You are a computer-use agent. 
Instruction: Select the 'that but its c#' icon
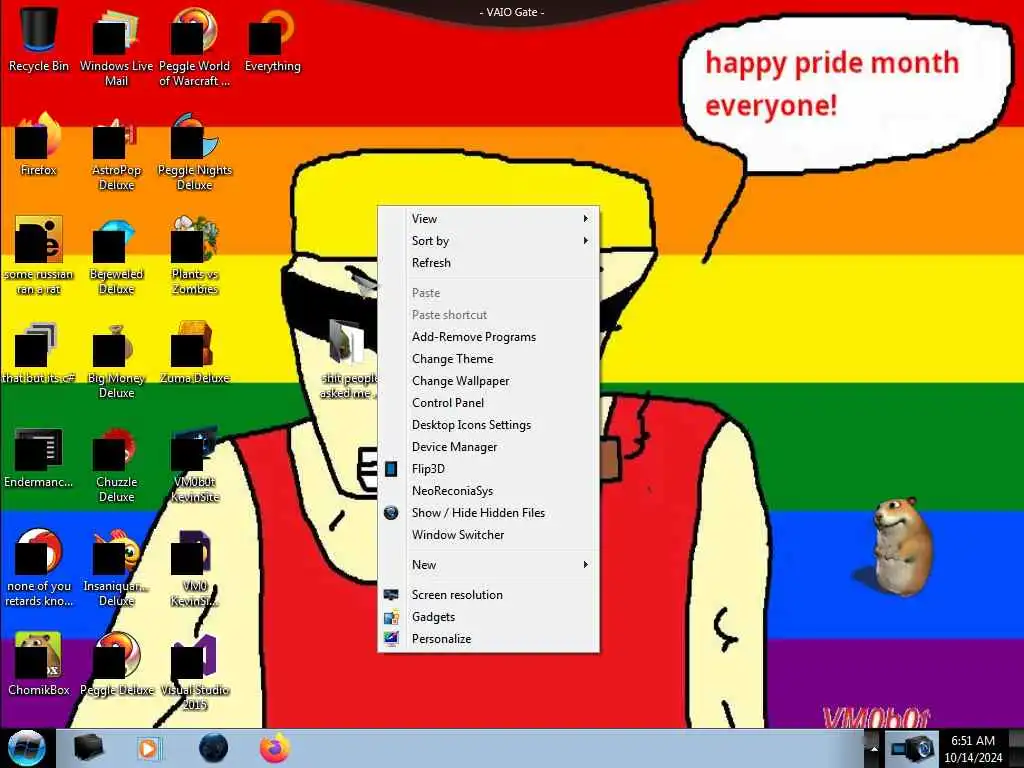point(39,353)
